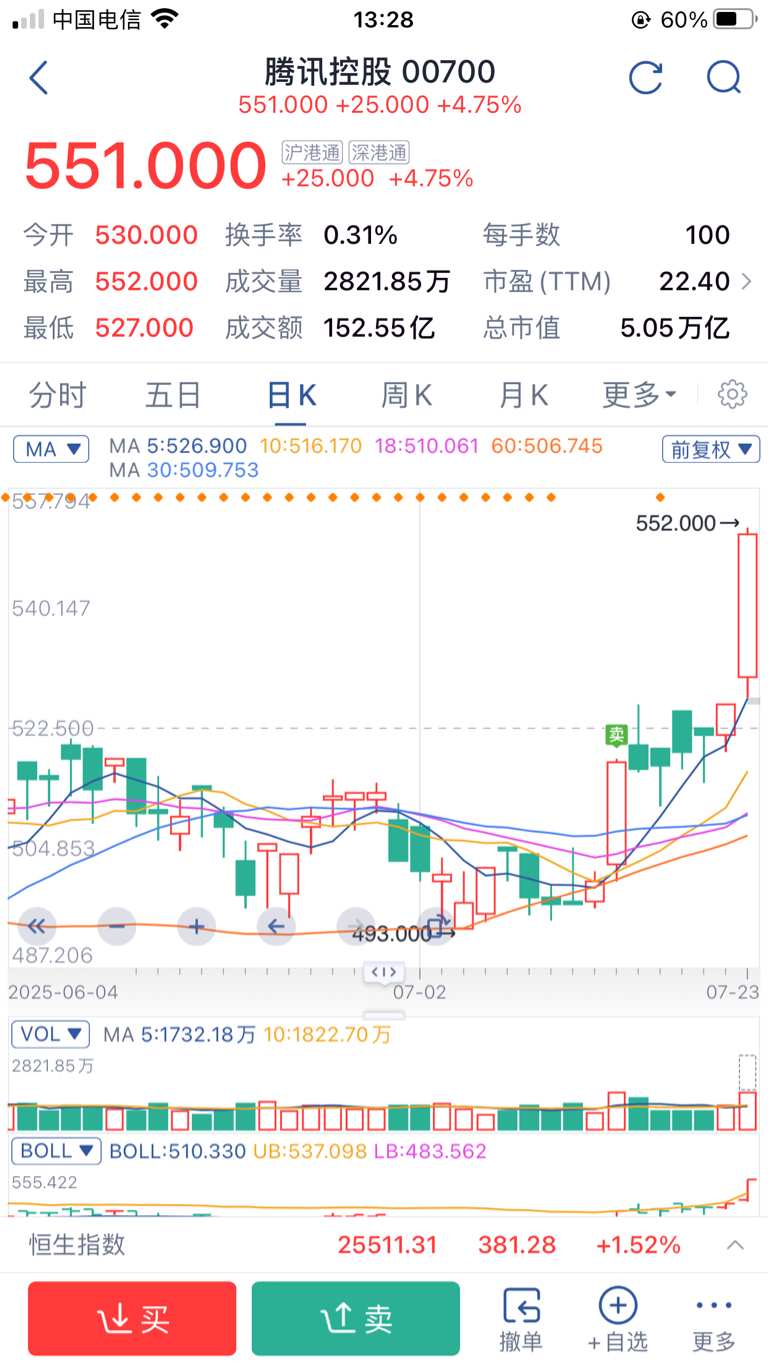
Task: Tap MA 60:506.745 legend value
Action: click(x=545, y=446)
